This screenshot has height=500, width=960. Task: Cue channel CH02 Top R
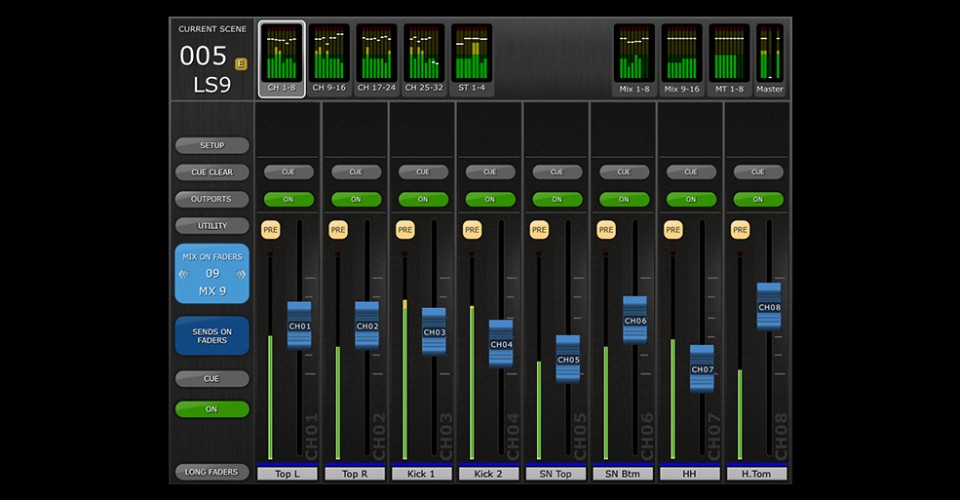pos(356,172)
